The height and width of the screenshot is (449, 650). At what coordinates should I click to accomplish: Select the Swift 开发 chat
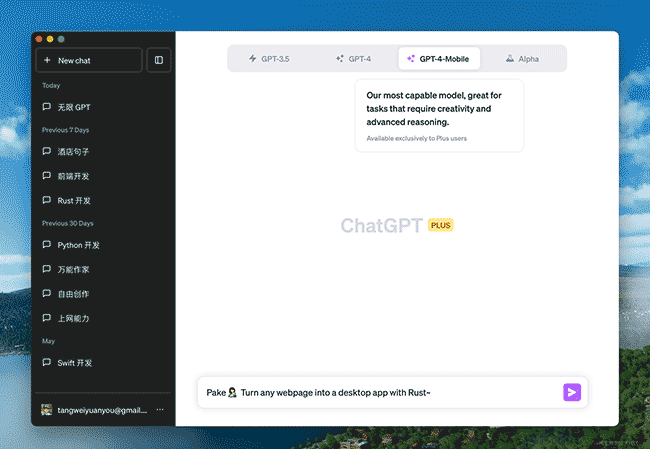tap(103, 362)
